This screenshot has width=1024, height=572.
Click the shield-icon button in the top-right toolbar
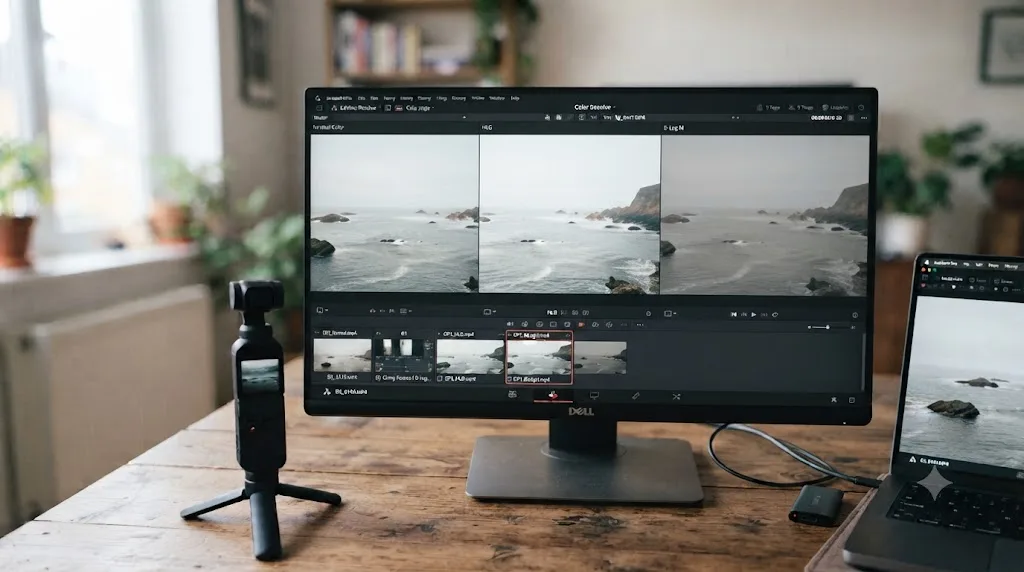click(835, 107)
